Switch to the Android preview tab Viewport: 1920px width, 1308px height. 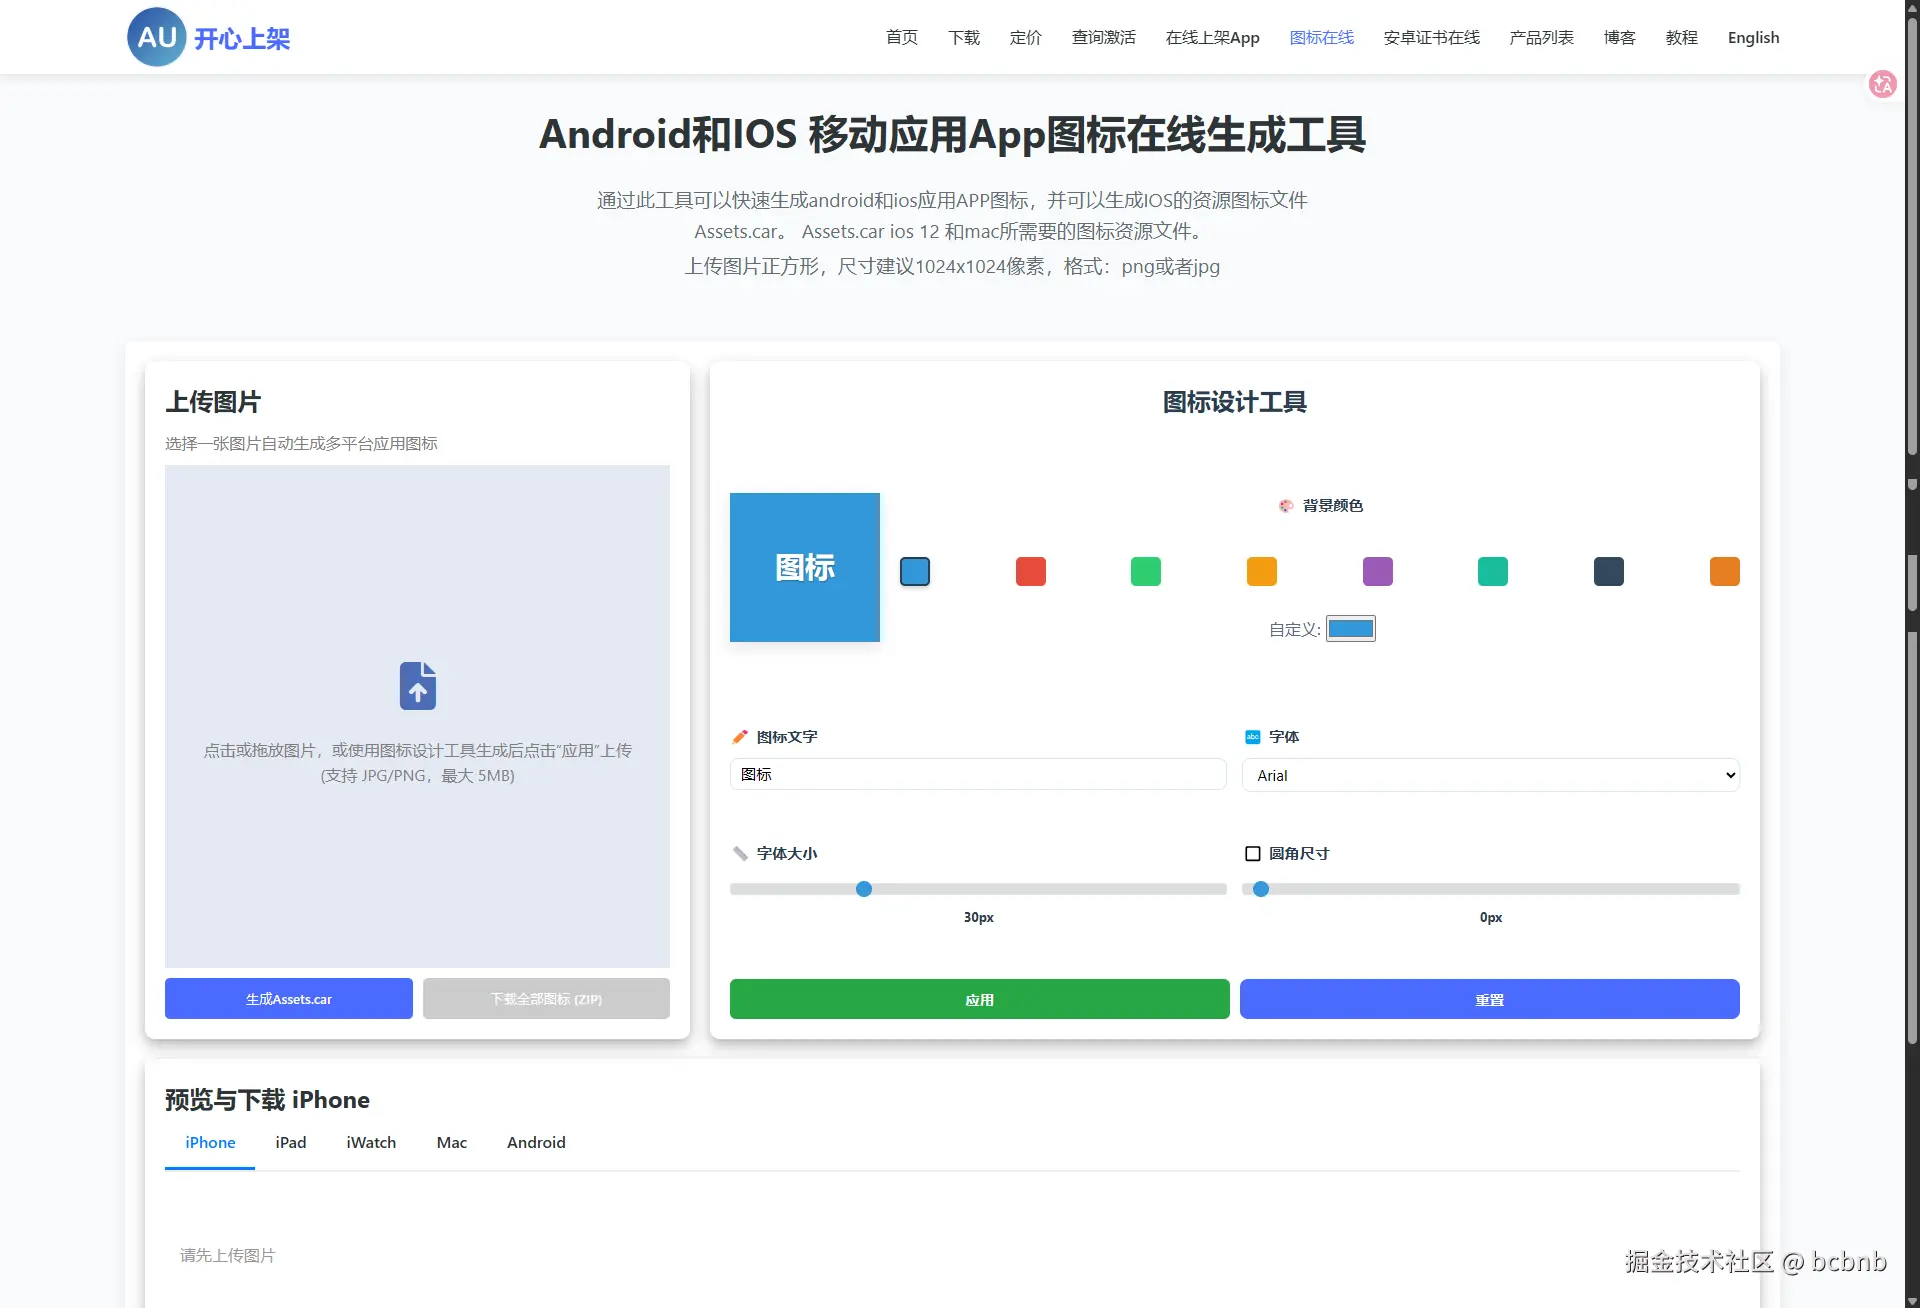point(536,1142)
